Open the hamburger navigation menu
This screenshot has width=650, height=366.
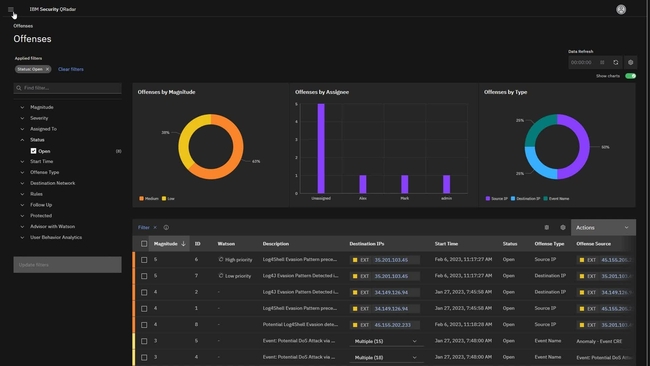click(11, 9)
